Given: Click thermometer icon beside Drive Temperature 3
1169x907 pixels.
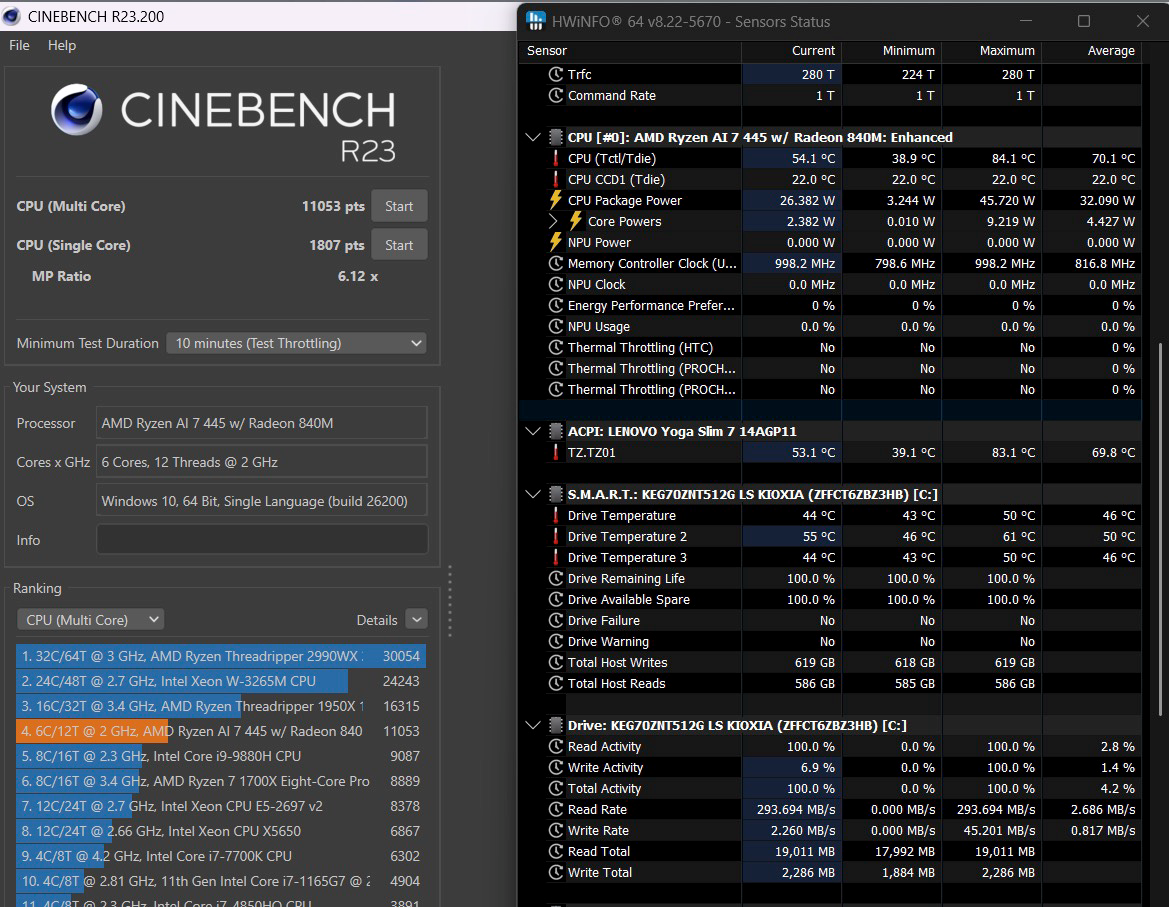Looking at the screenshot, I should (555, 557).
